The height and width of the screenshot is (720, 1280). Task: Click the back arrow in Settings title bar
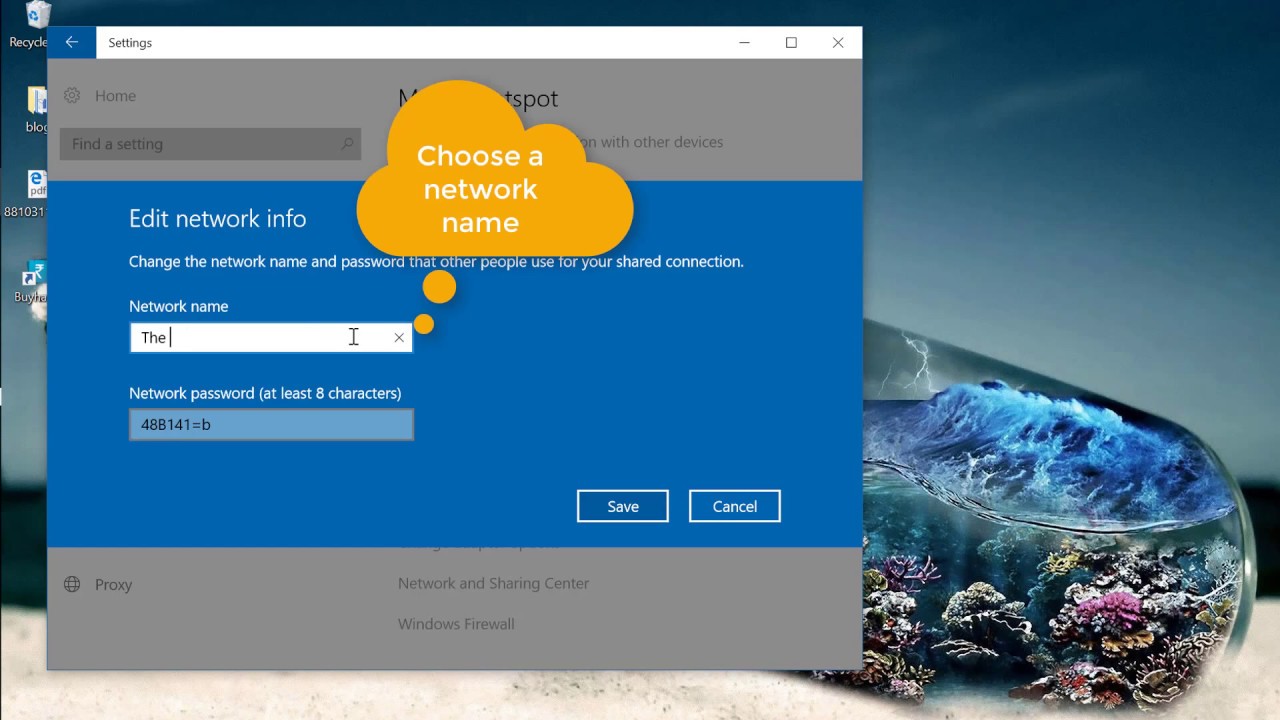(x=71, y=42)
